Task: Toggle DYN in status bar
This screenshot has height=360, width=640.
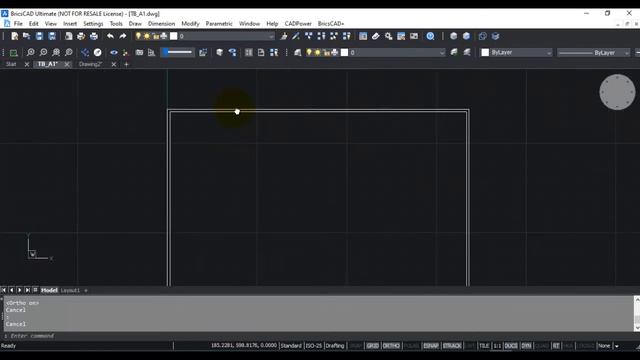Action: click(x=526, y=346)
